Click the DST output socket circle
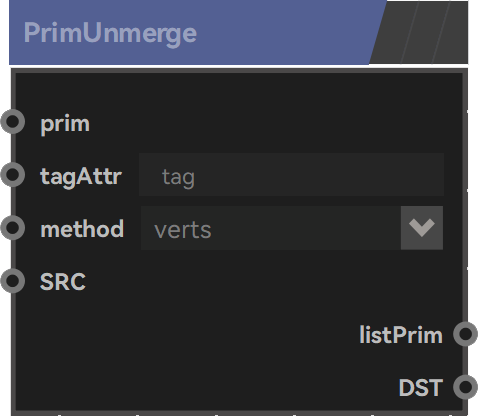 click(465, 387)
